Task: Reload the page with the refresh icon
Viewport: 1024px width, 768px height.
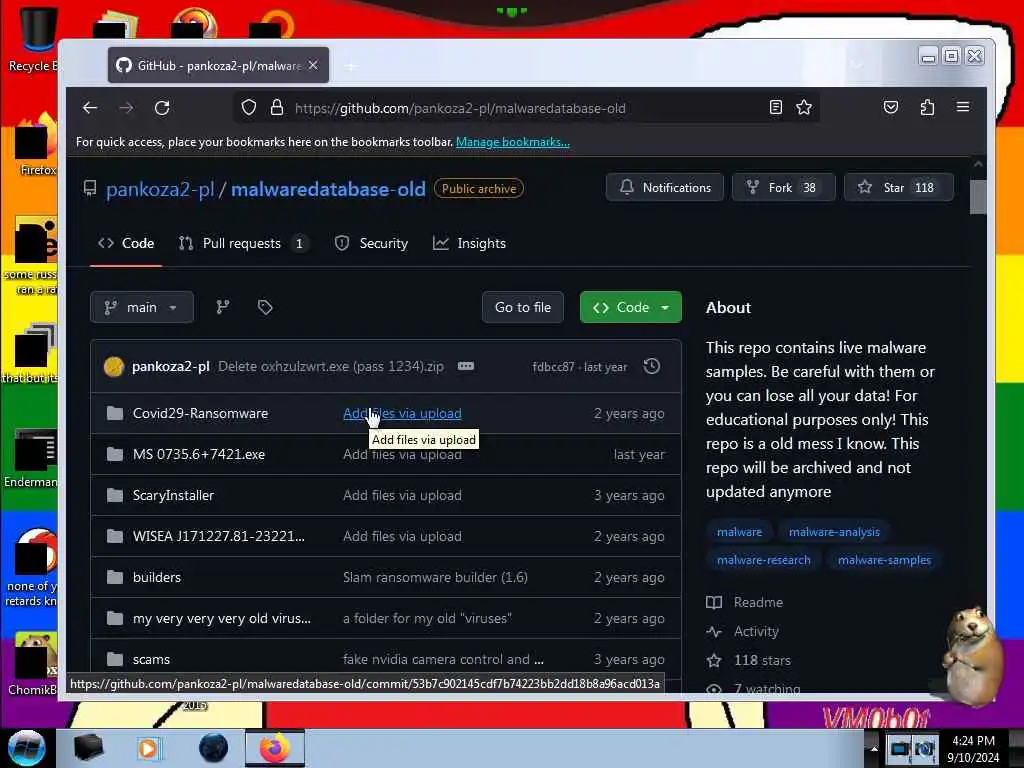Action: click(x=162, y=108)
